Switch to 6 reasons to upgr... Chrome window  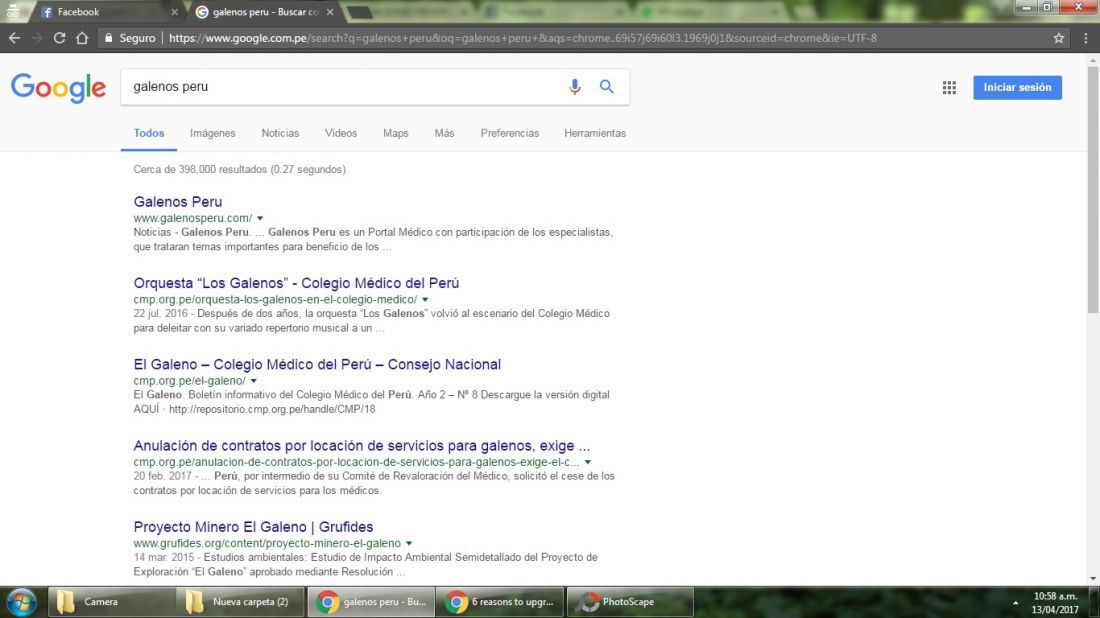click(x=499, y=602)
